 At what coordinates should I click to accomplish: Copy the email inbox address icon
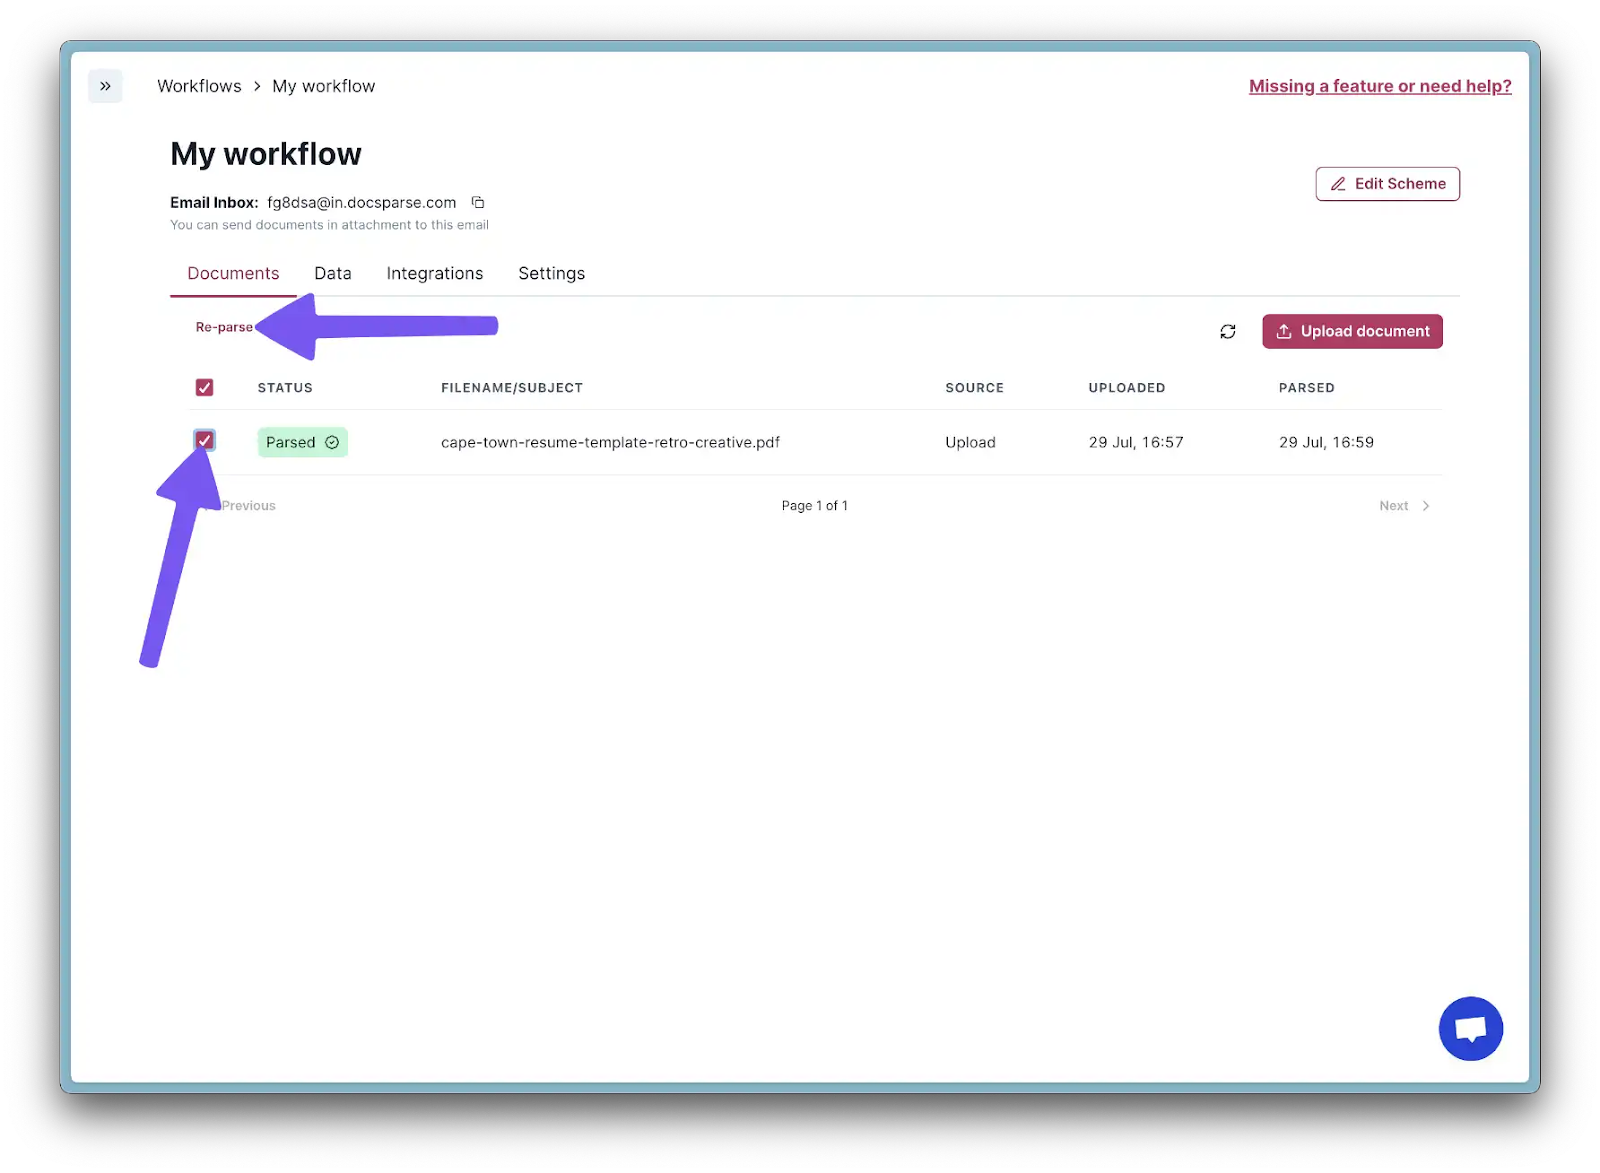click(x=478, y=202)
